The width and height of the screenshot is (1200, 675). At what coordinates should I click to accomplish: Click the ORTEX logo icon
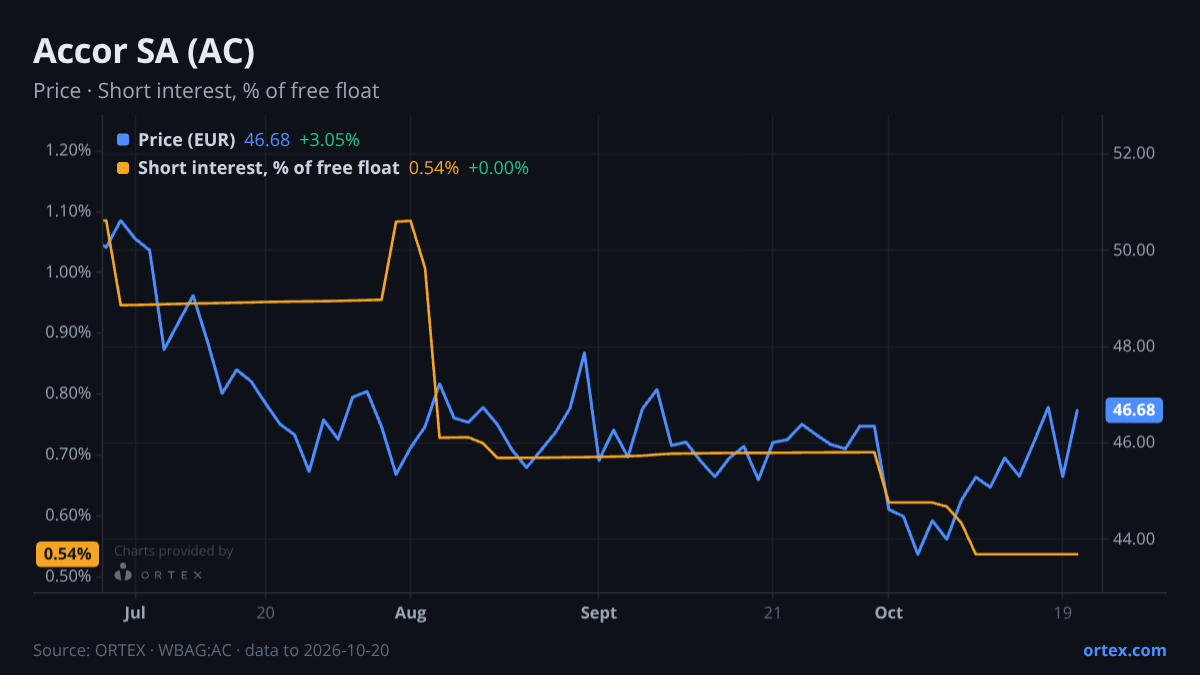(x=123, y=573)
